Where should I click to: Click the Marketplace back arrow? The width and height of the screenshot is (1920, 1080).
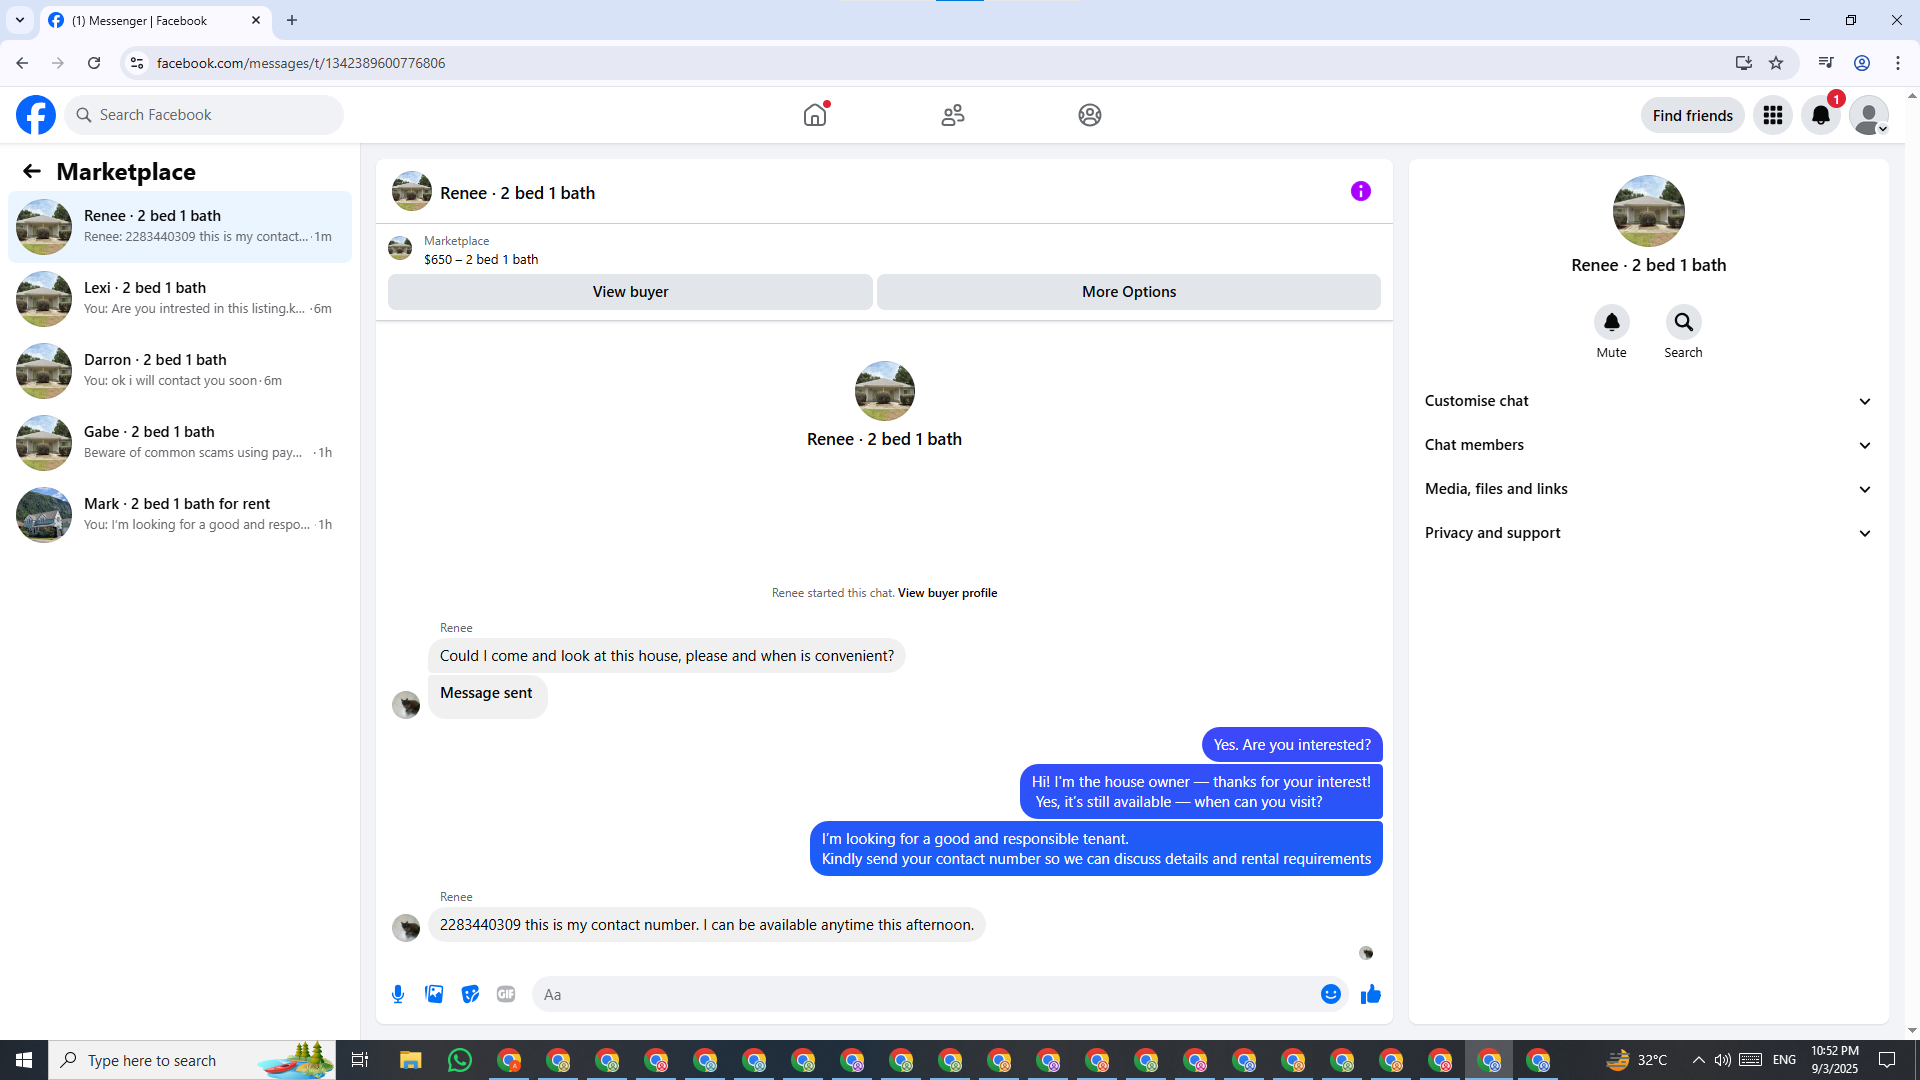click(32, 171)
